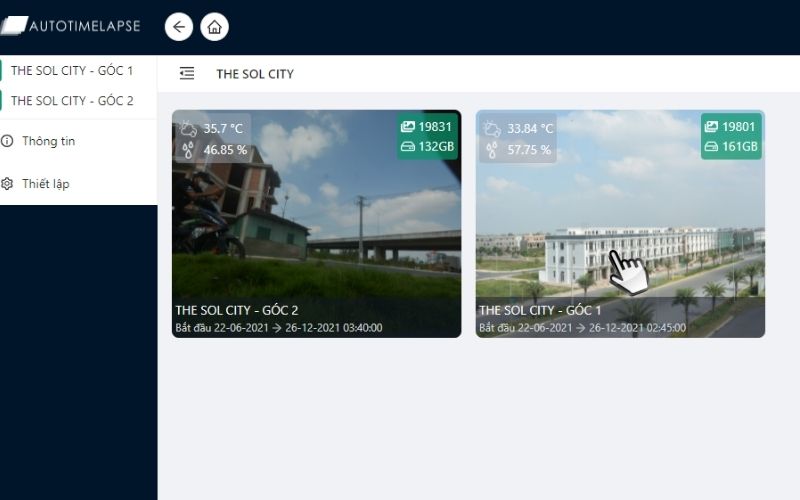Click the humidity icon beside 46.85 %

(x=188, y=150)
